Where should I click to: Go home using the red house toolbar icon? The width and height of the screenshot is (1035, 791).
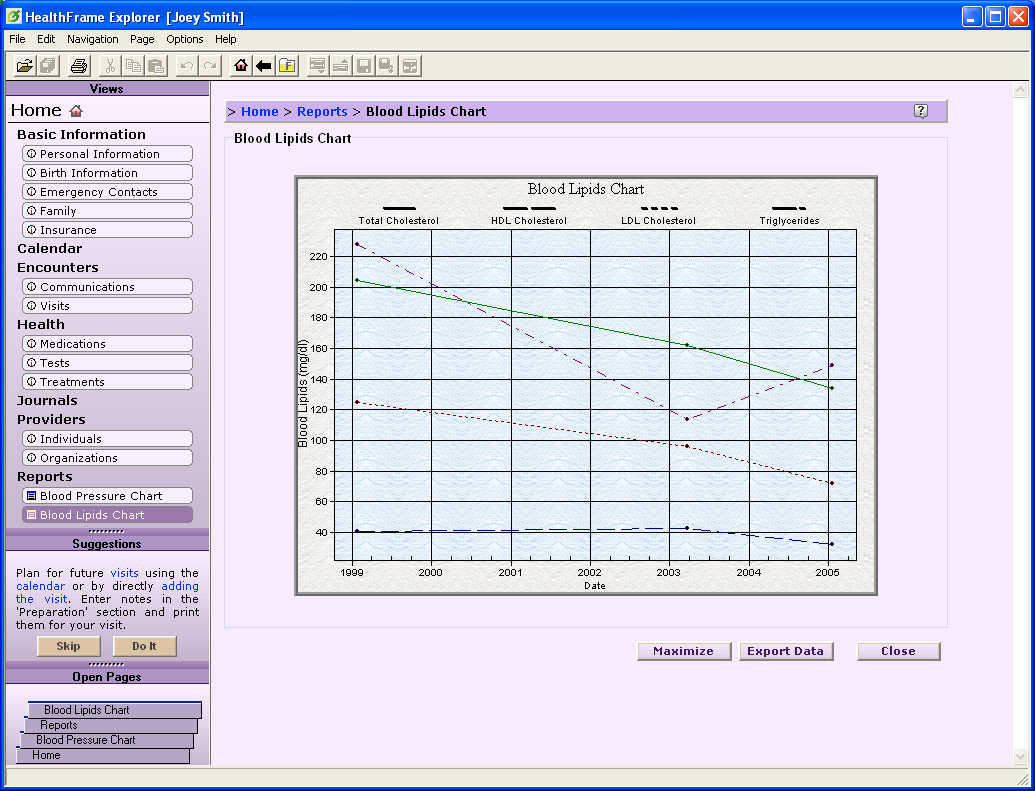pyautogui.click(x=241, y=66)
